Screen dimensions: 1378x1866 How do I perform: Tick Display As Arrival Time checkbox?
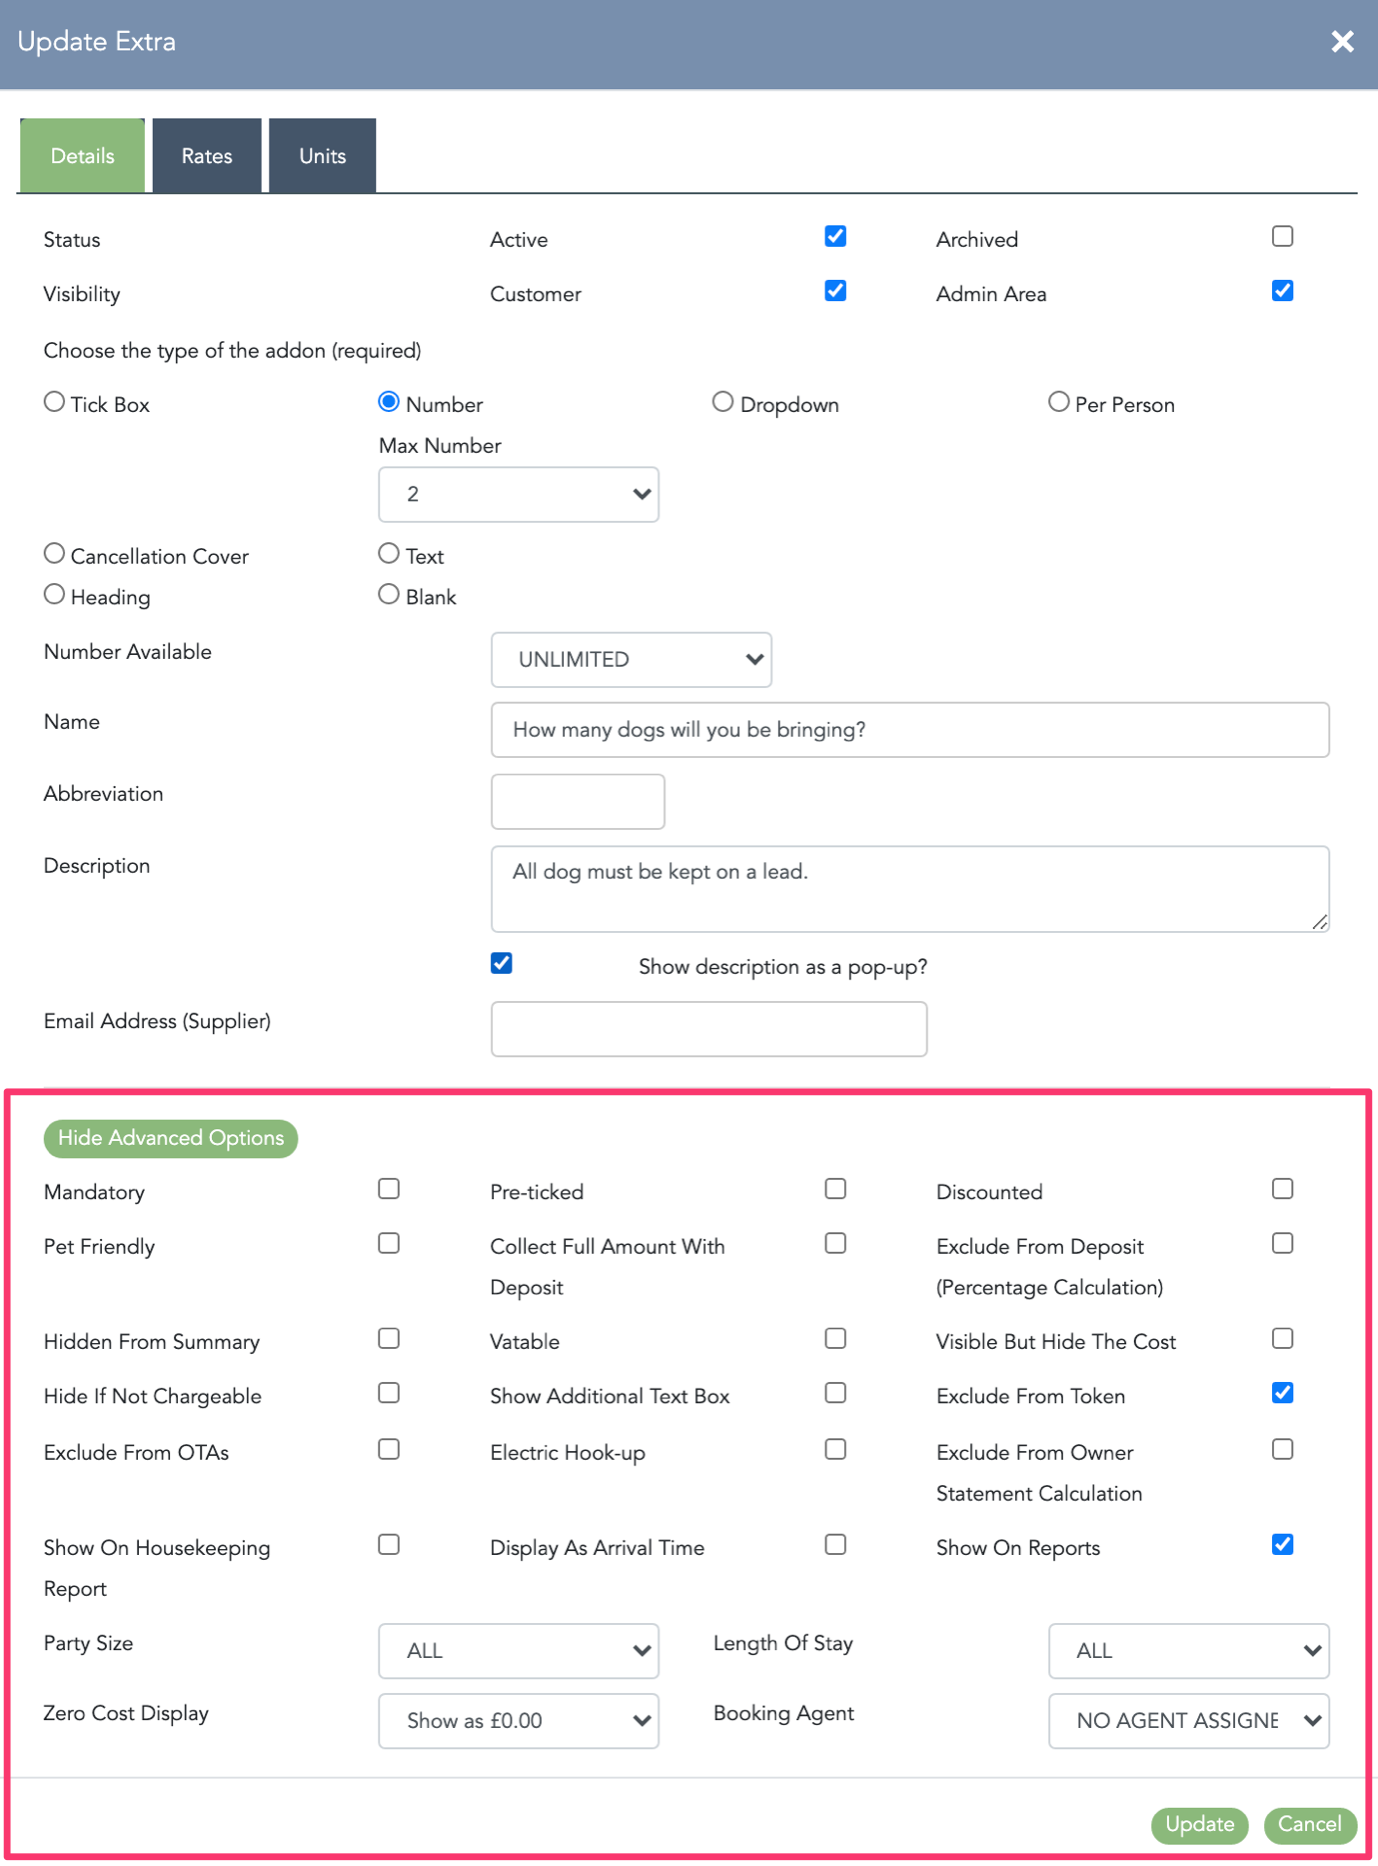835,1545
